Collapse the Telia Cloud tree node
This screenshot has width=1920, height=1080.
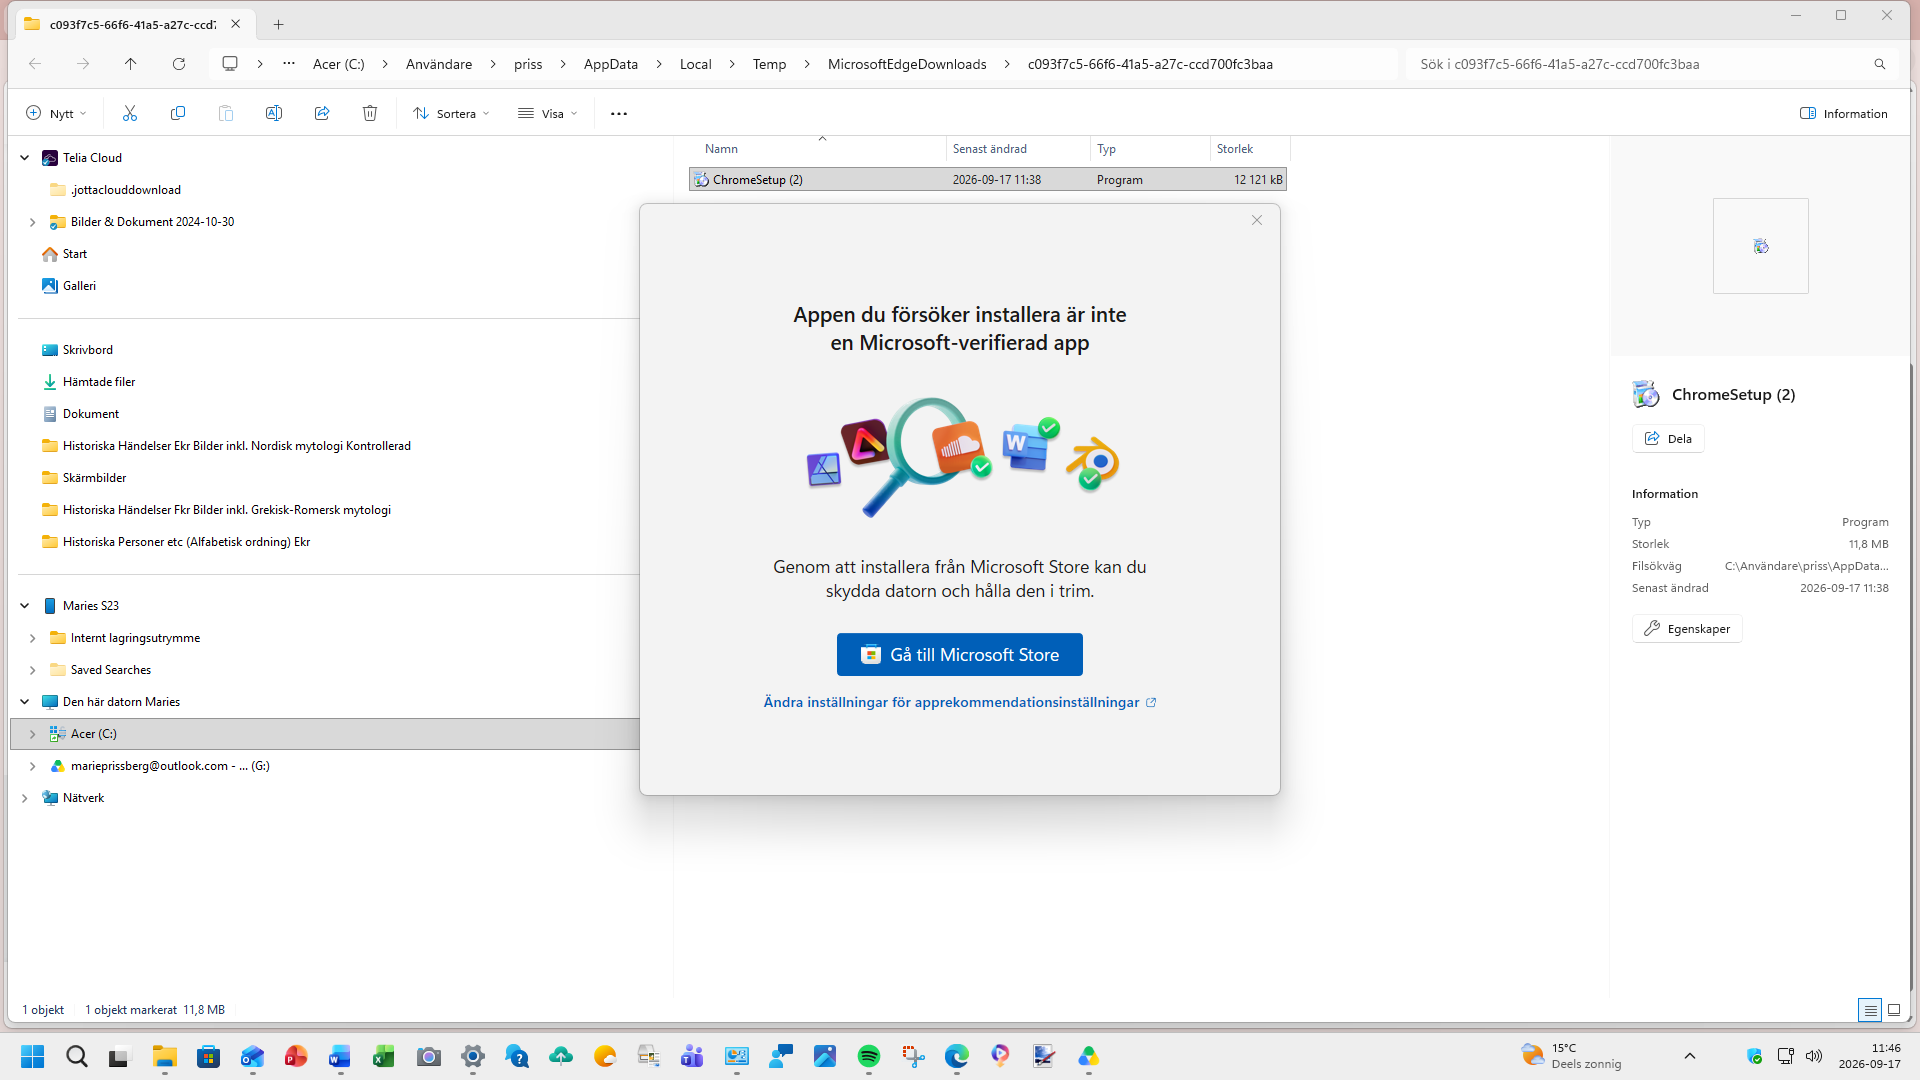point(25,158)
